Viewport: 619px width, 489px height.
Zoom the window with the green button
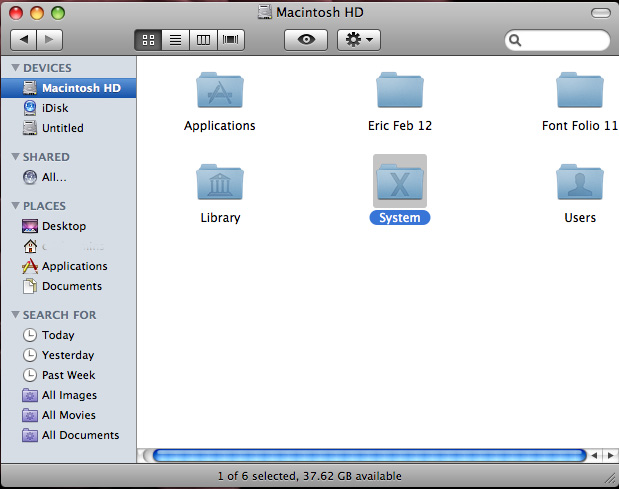tap(58, 13)
